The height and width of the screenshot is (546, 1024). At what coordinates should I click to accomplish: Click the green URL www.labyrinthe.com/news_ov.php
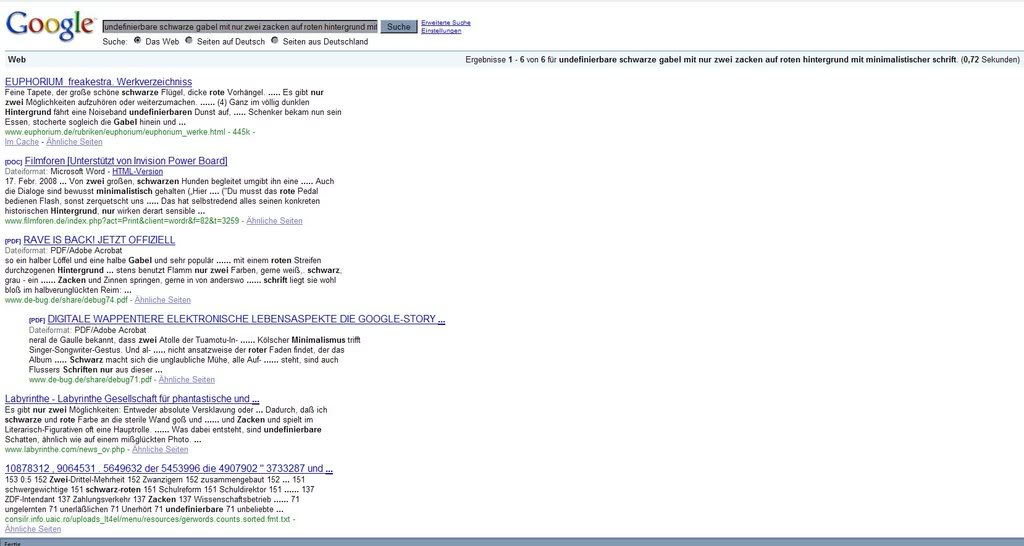click(x=65, y=449)
